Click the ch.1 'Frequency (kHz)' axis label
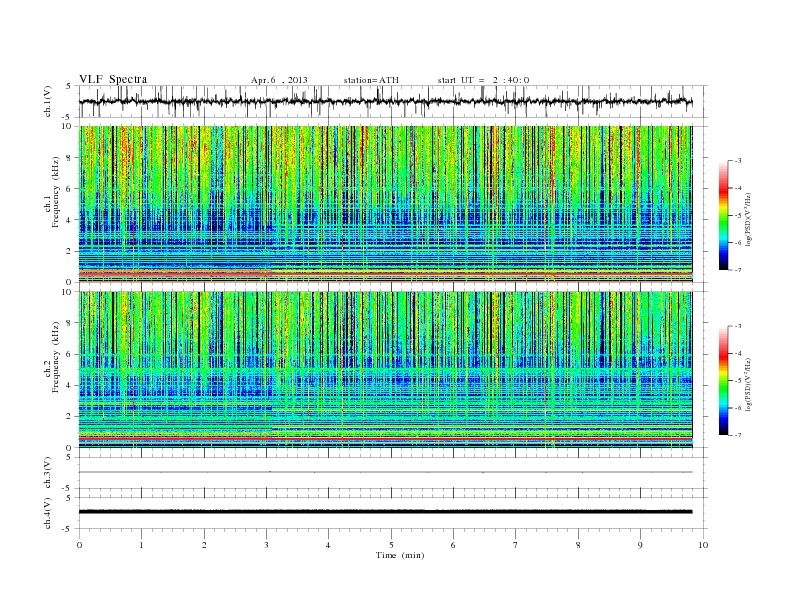Screen dimensions: 792x612 click(x=55, y=192)
